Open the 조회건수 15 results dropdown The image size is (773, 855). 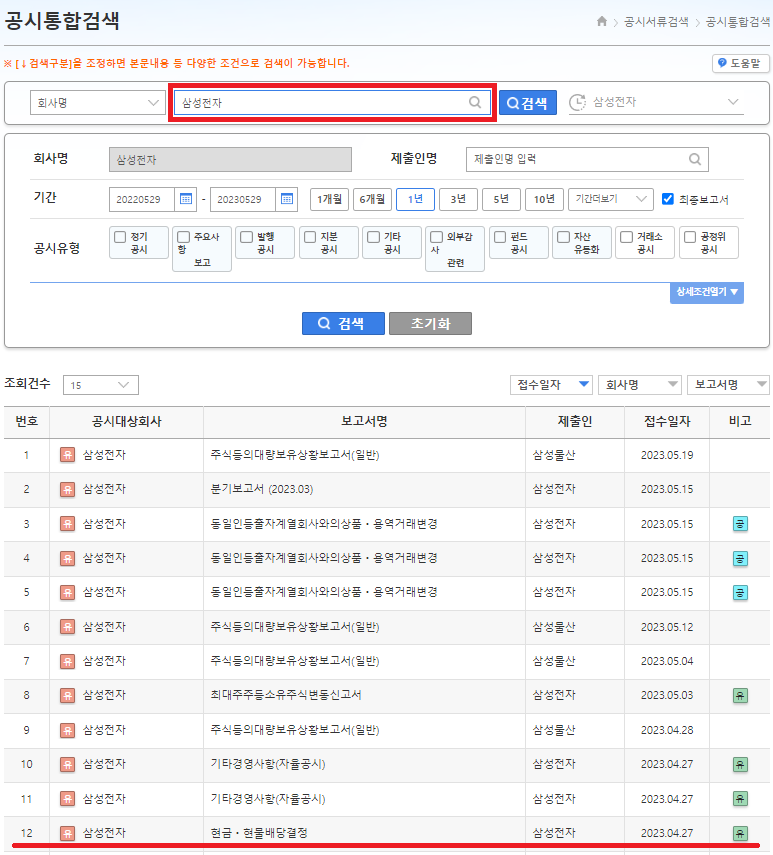[x=101, y=385]
